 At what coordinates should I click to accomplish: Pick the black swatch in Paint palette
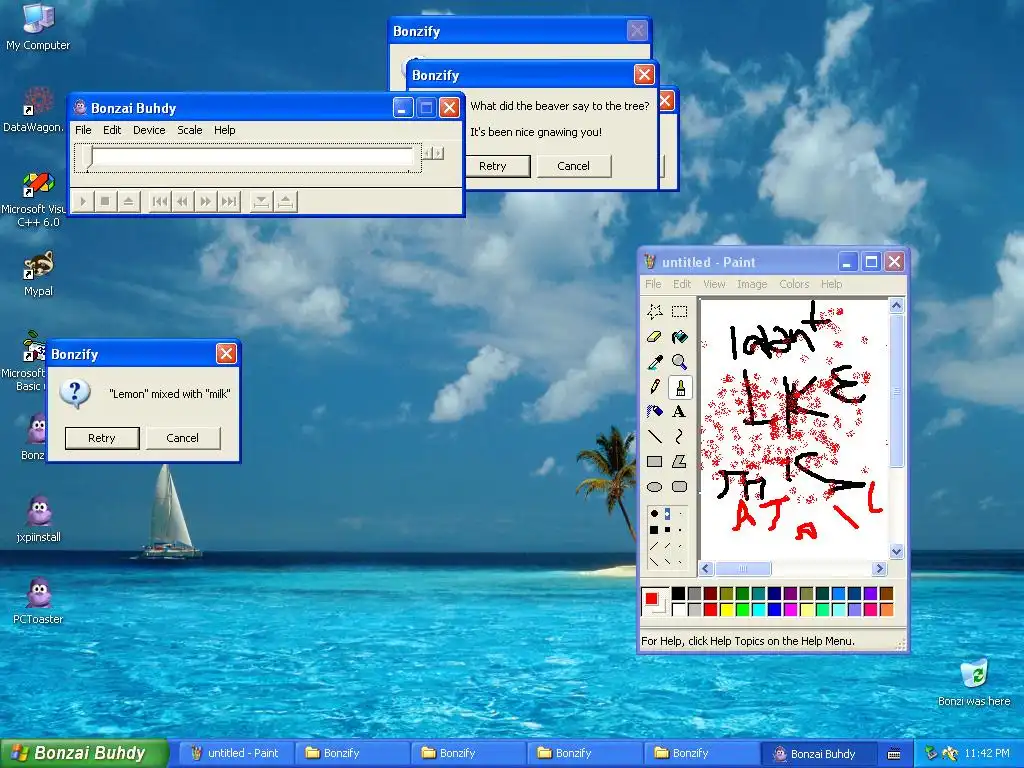[x=679, y=593]
